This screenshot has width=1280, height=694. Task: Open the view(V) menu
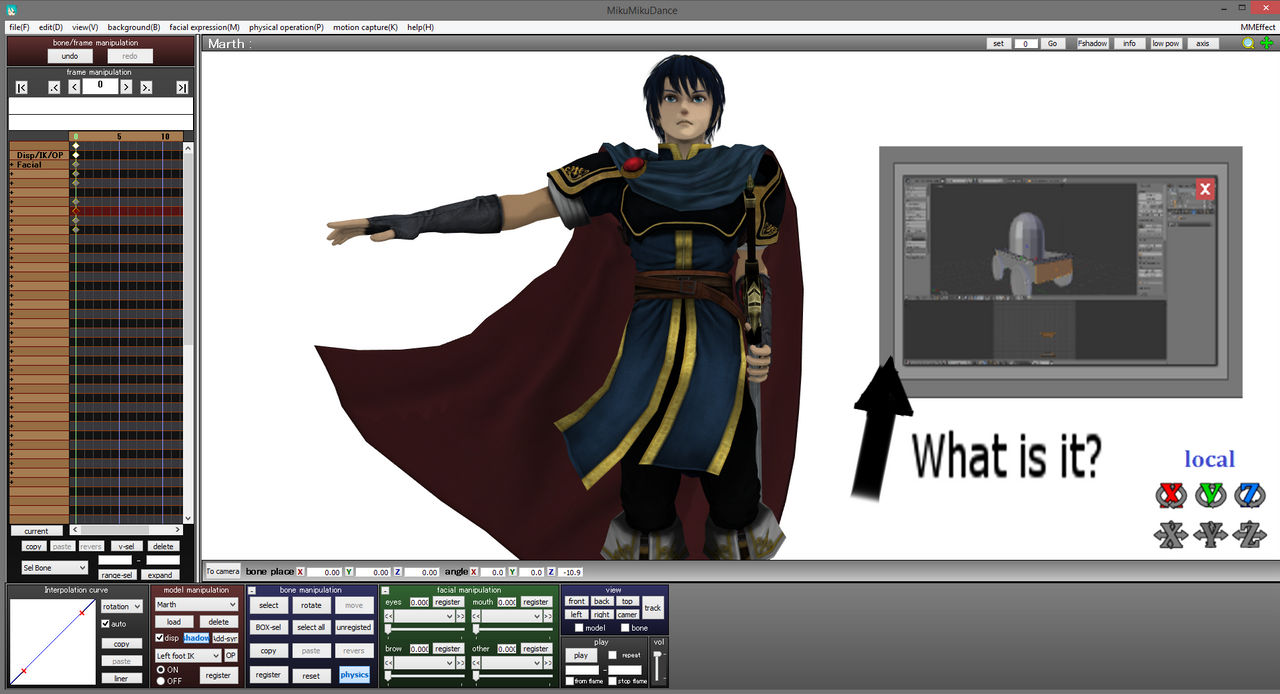click(85, 27)
